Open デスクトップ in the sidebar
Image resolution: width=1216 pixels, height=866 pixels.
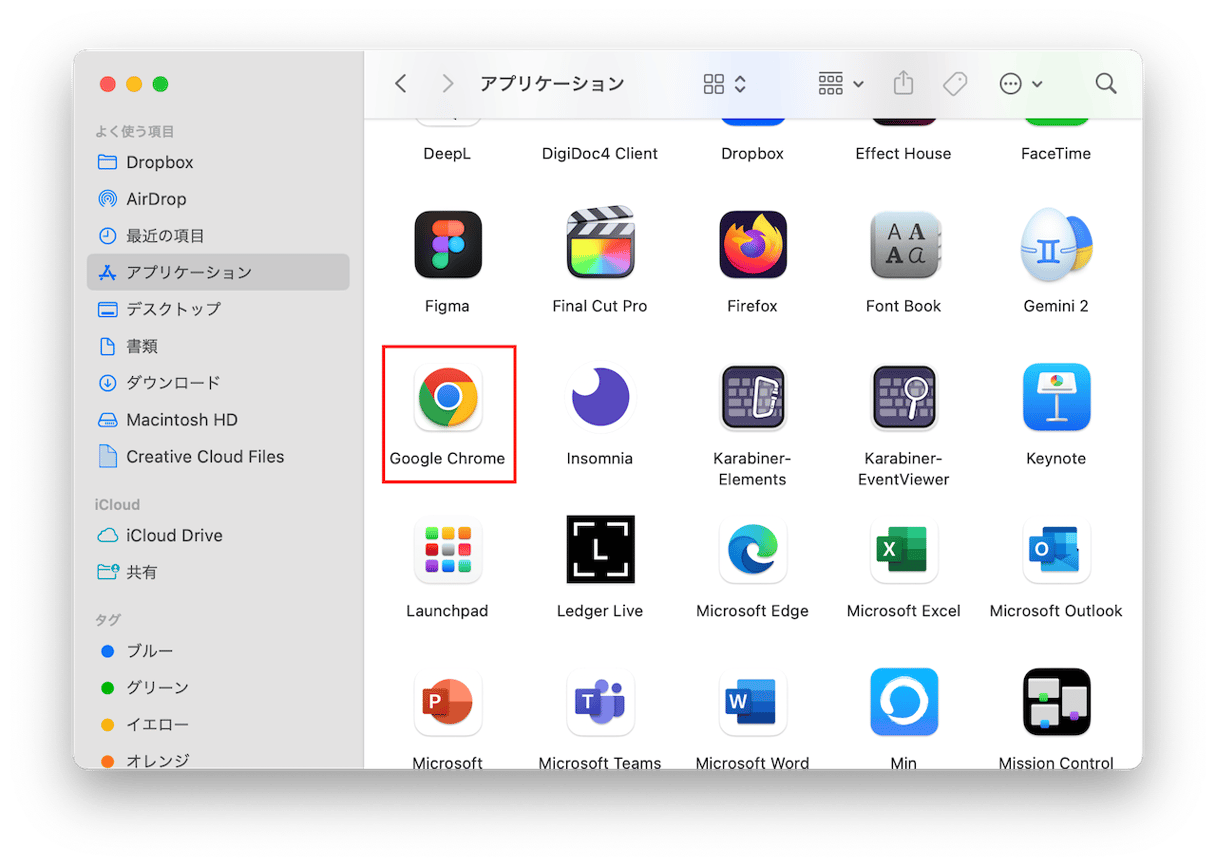(218, 309)
